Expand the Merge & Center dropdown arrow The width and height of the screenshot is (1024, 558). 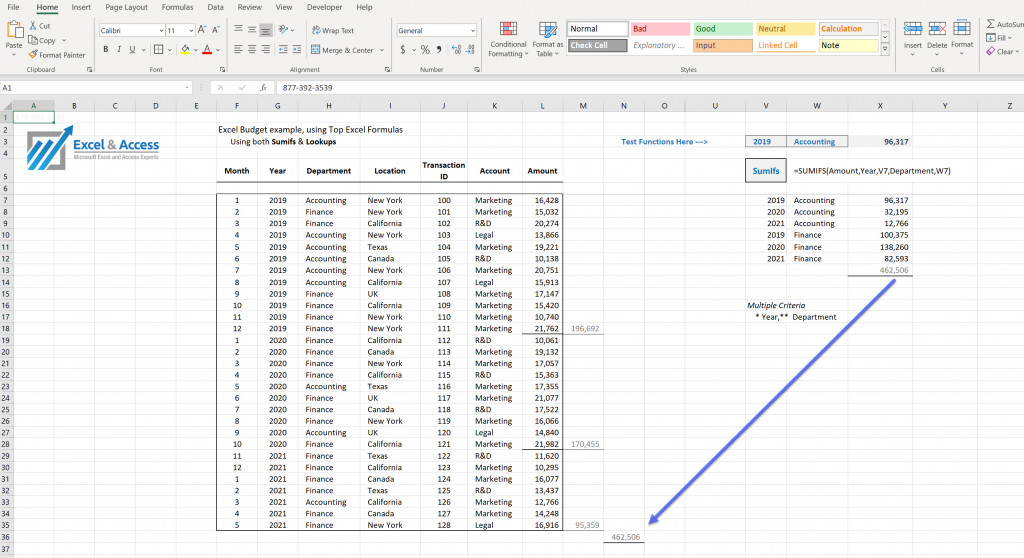(382, 50)
